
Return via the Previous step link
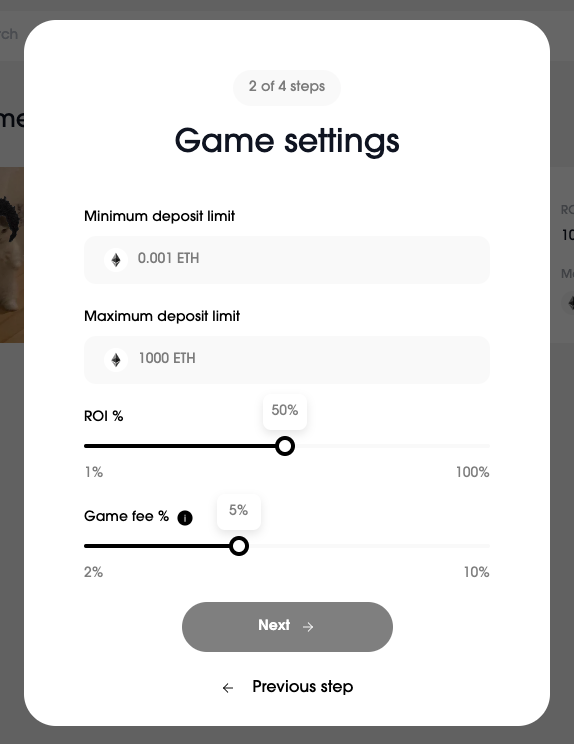tap(287, 687)
